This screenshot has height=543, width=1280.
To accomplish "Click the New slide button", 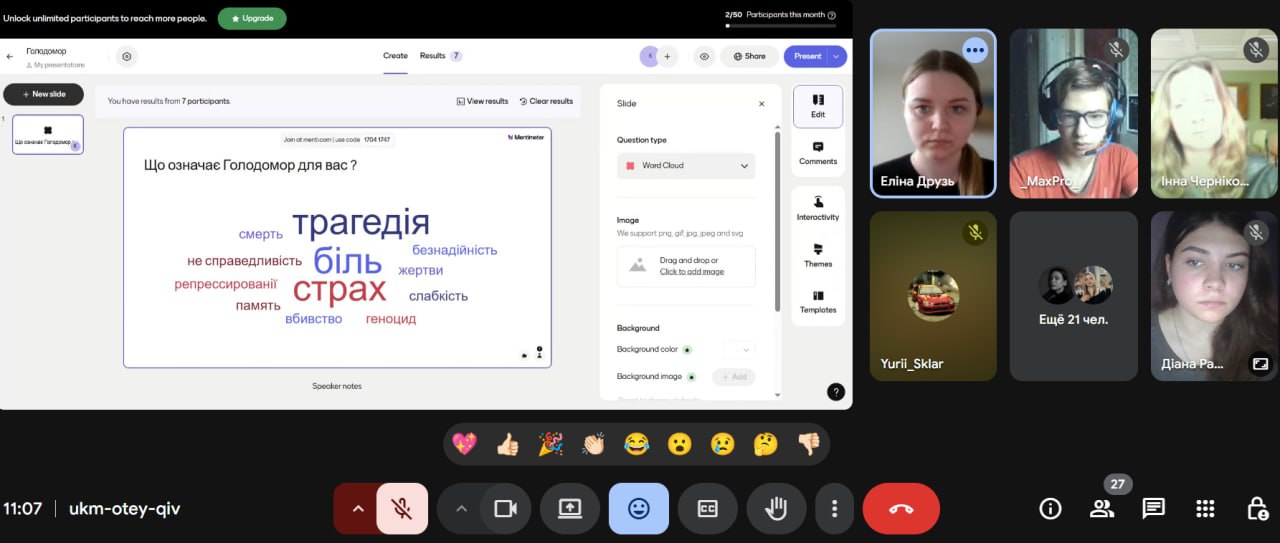I will 43,94.
